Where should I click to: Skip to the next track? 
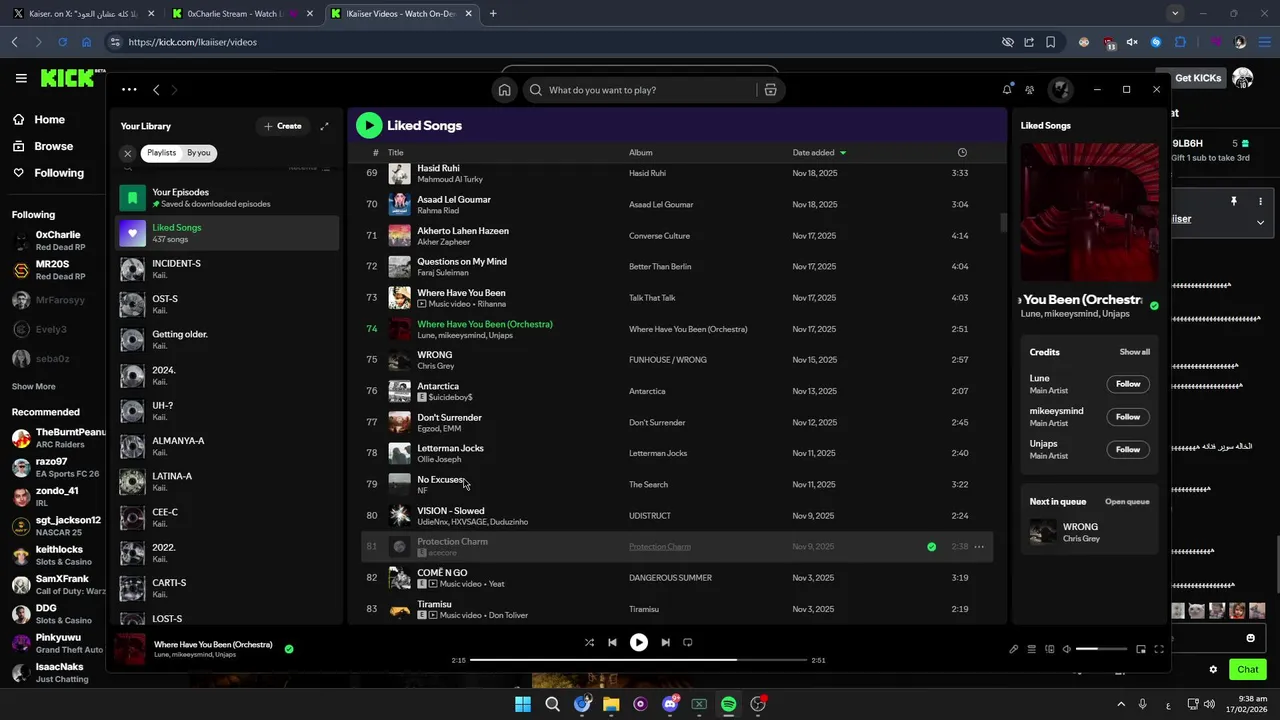click(x=665, y=642)
